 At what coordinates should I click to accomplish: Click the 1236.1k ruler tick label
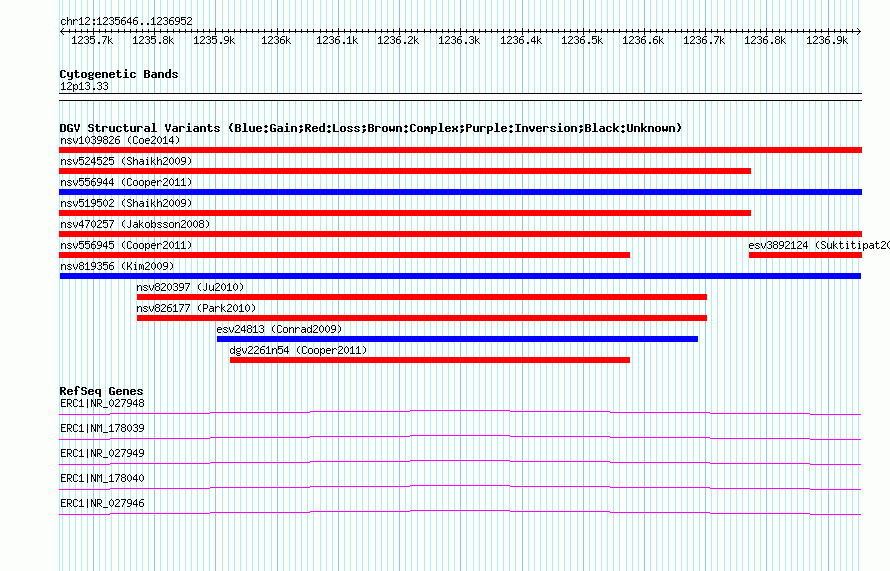pos(337,40)
